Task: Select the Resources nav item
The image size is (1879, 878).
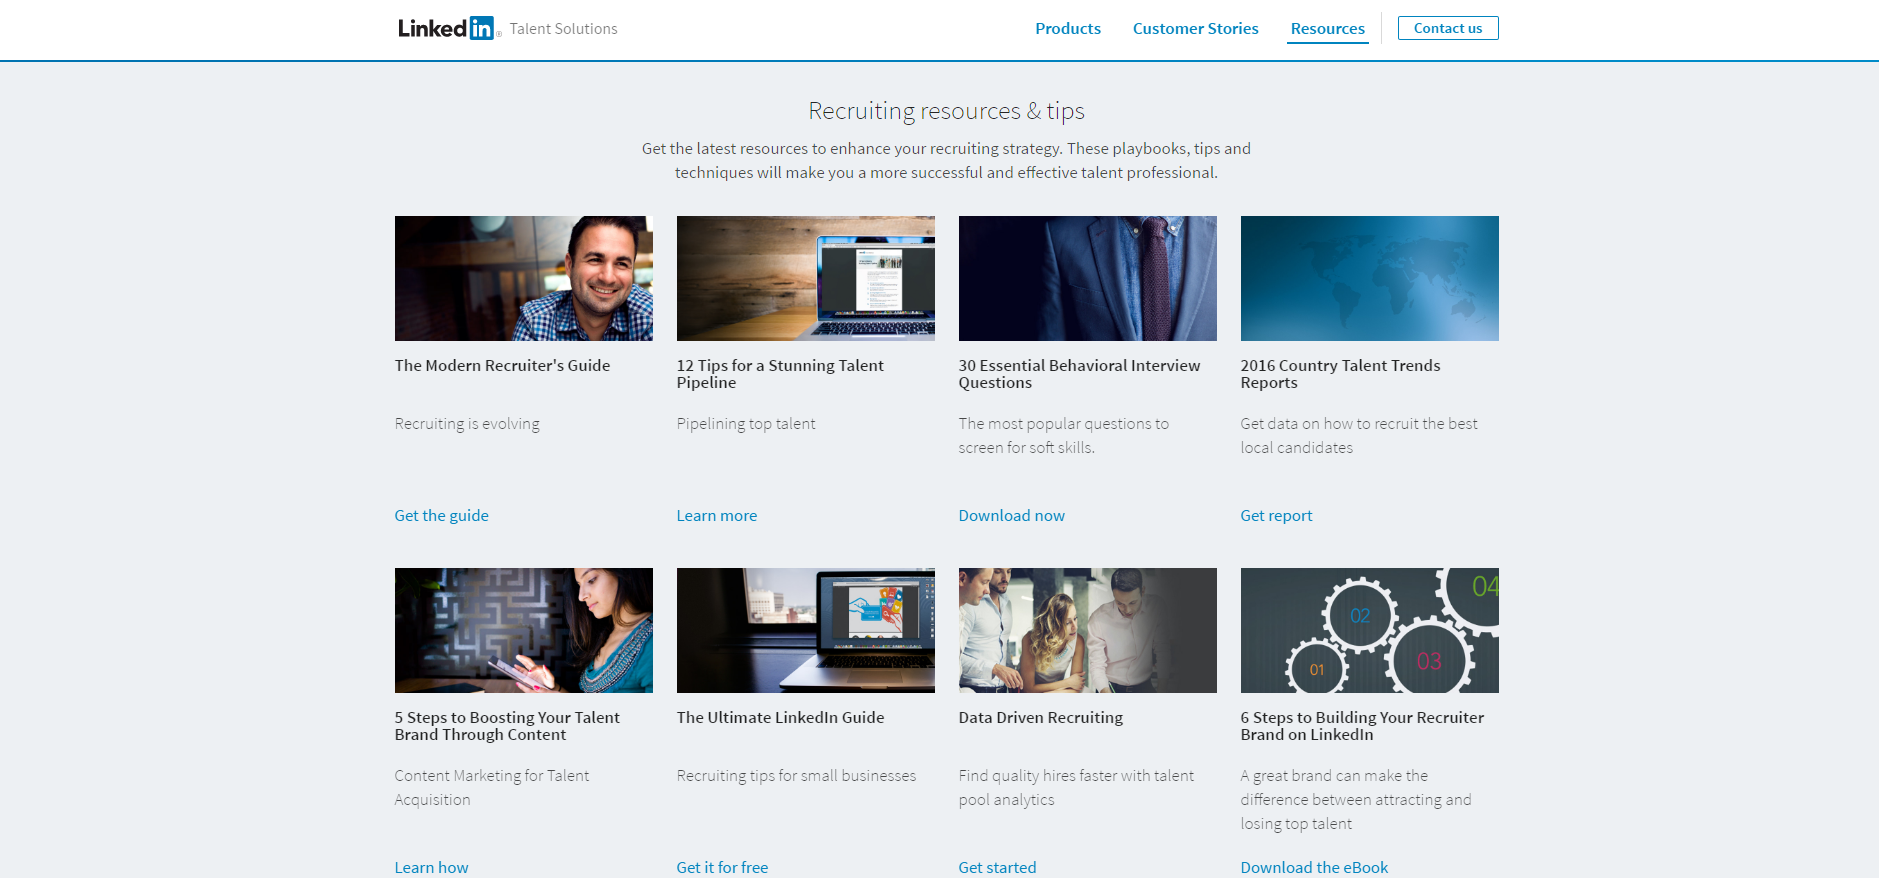Action: click(1327, 29)
